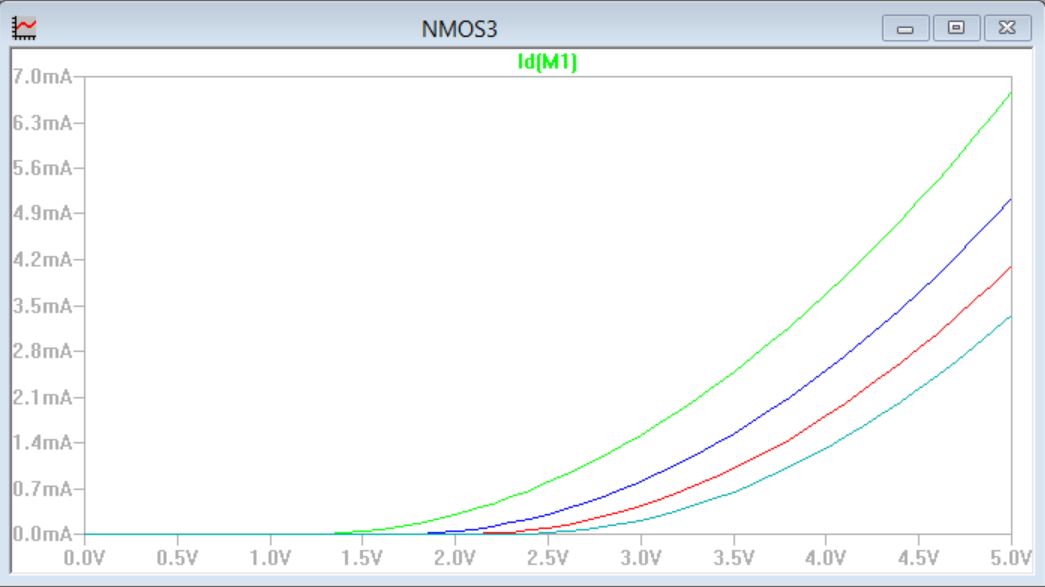Click the 4.2mA y-axis label

click(43, 259)
